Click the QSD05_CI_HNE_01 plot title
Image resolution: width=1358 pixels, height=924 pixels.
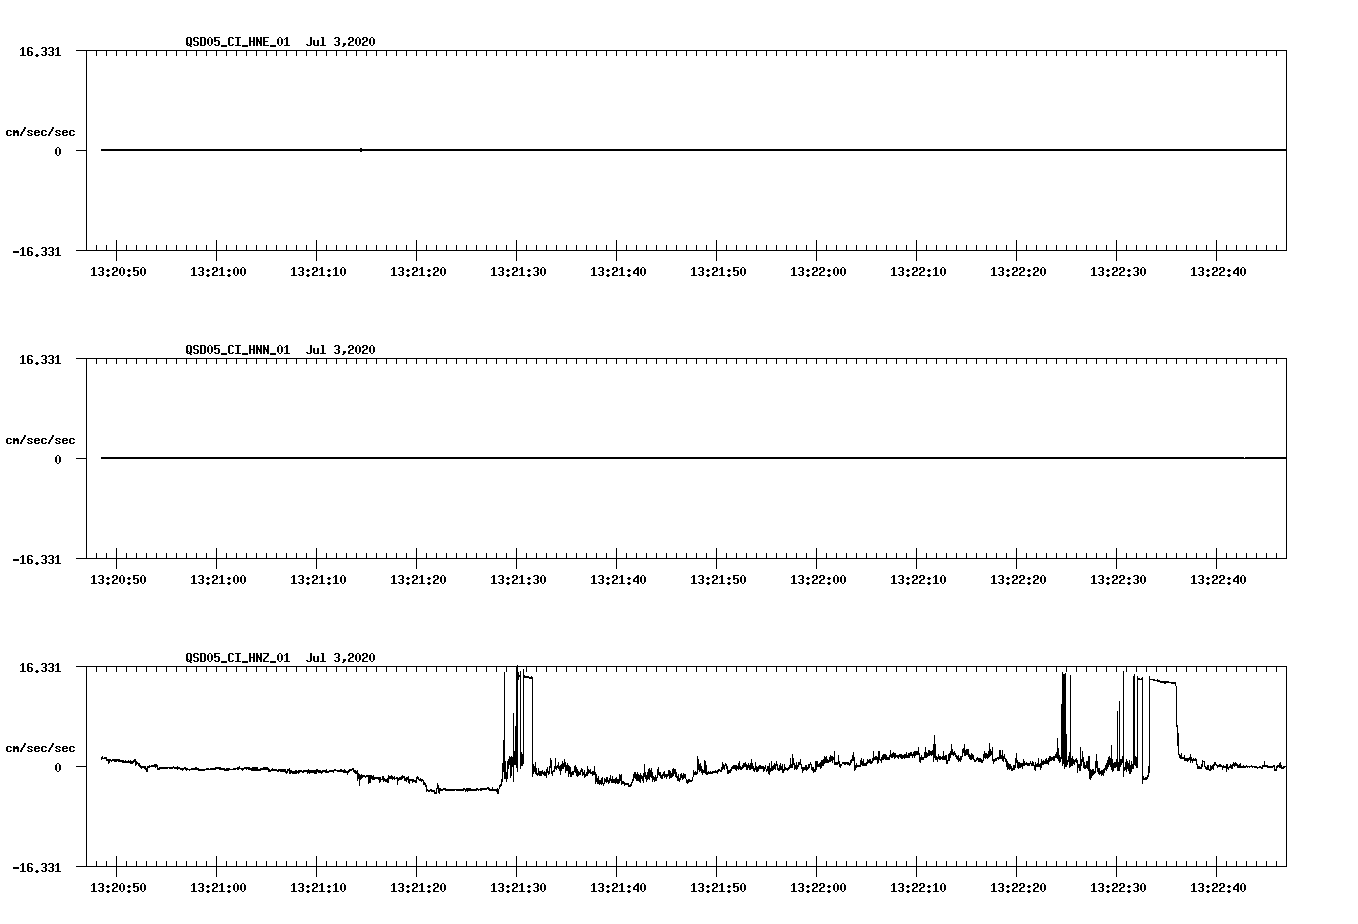280,42
